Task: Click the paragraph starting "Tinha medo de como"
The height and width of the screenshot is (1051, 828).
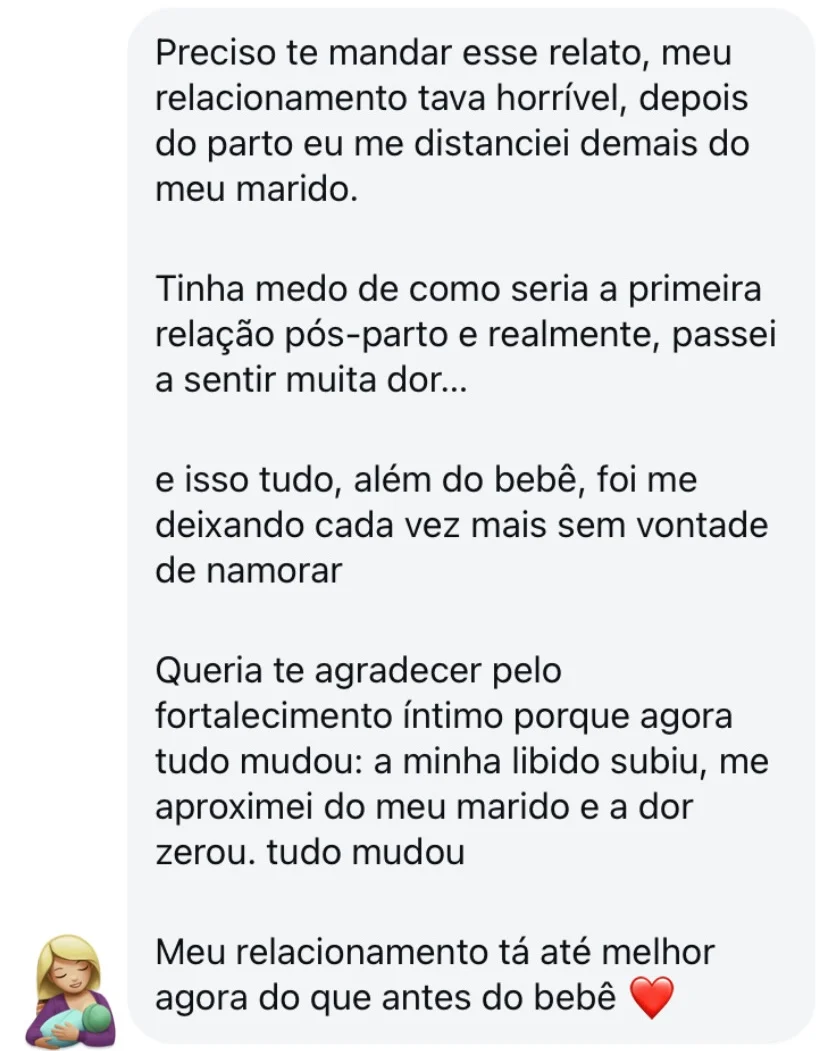Action: point(465,336)
